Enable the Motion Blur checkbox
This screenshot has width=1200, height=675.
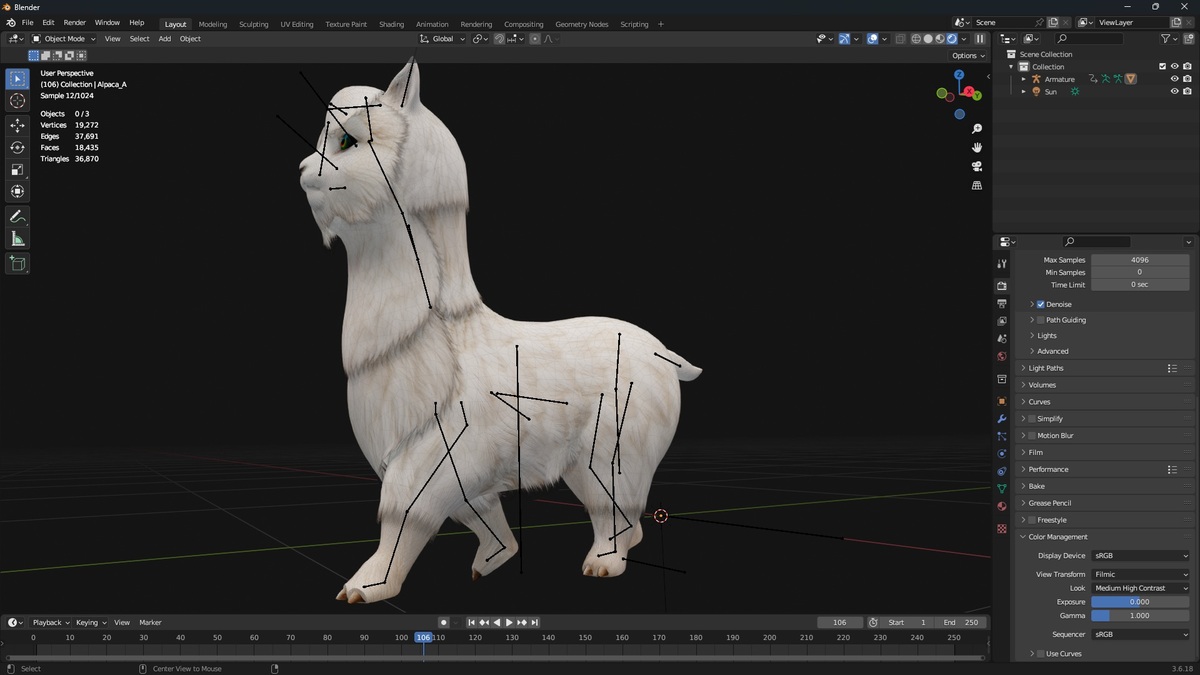click(1032, 436)
